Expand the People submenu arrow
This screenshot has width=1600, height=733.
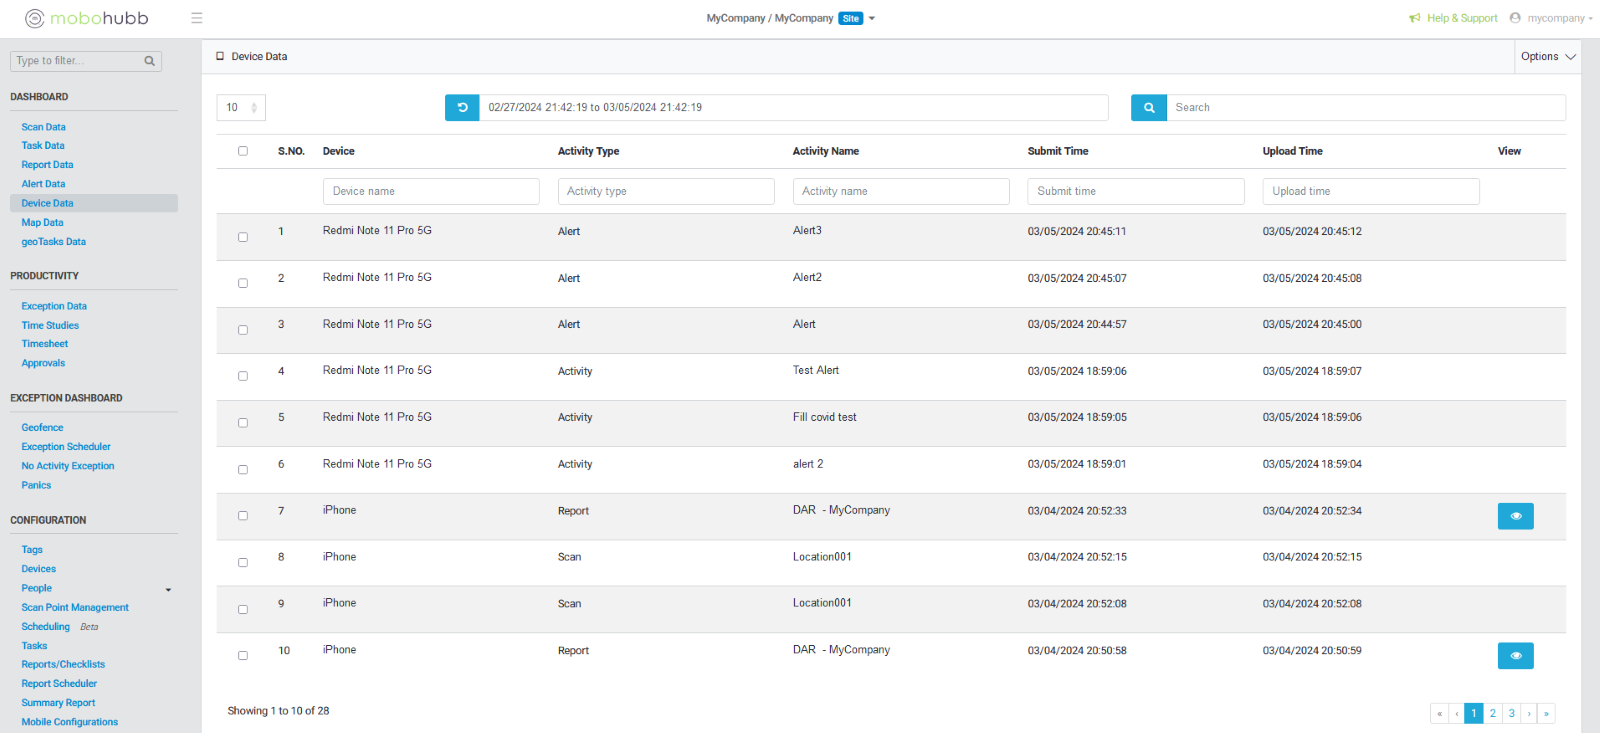tap(168, 590)
